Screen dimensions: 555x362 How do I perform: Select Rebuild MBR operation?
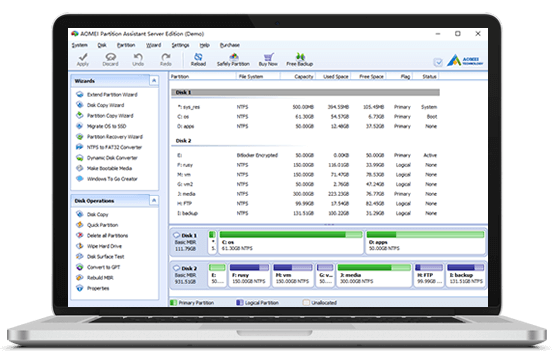[95, 278]
